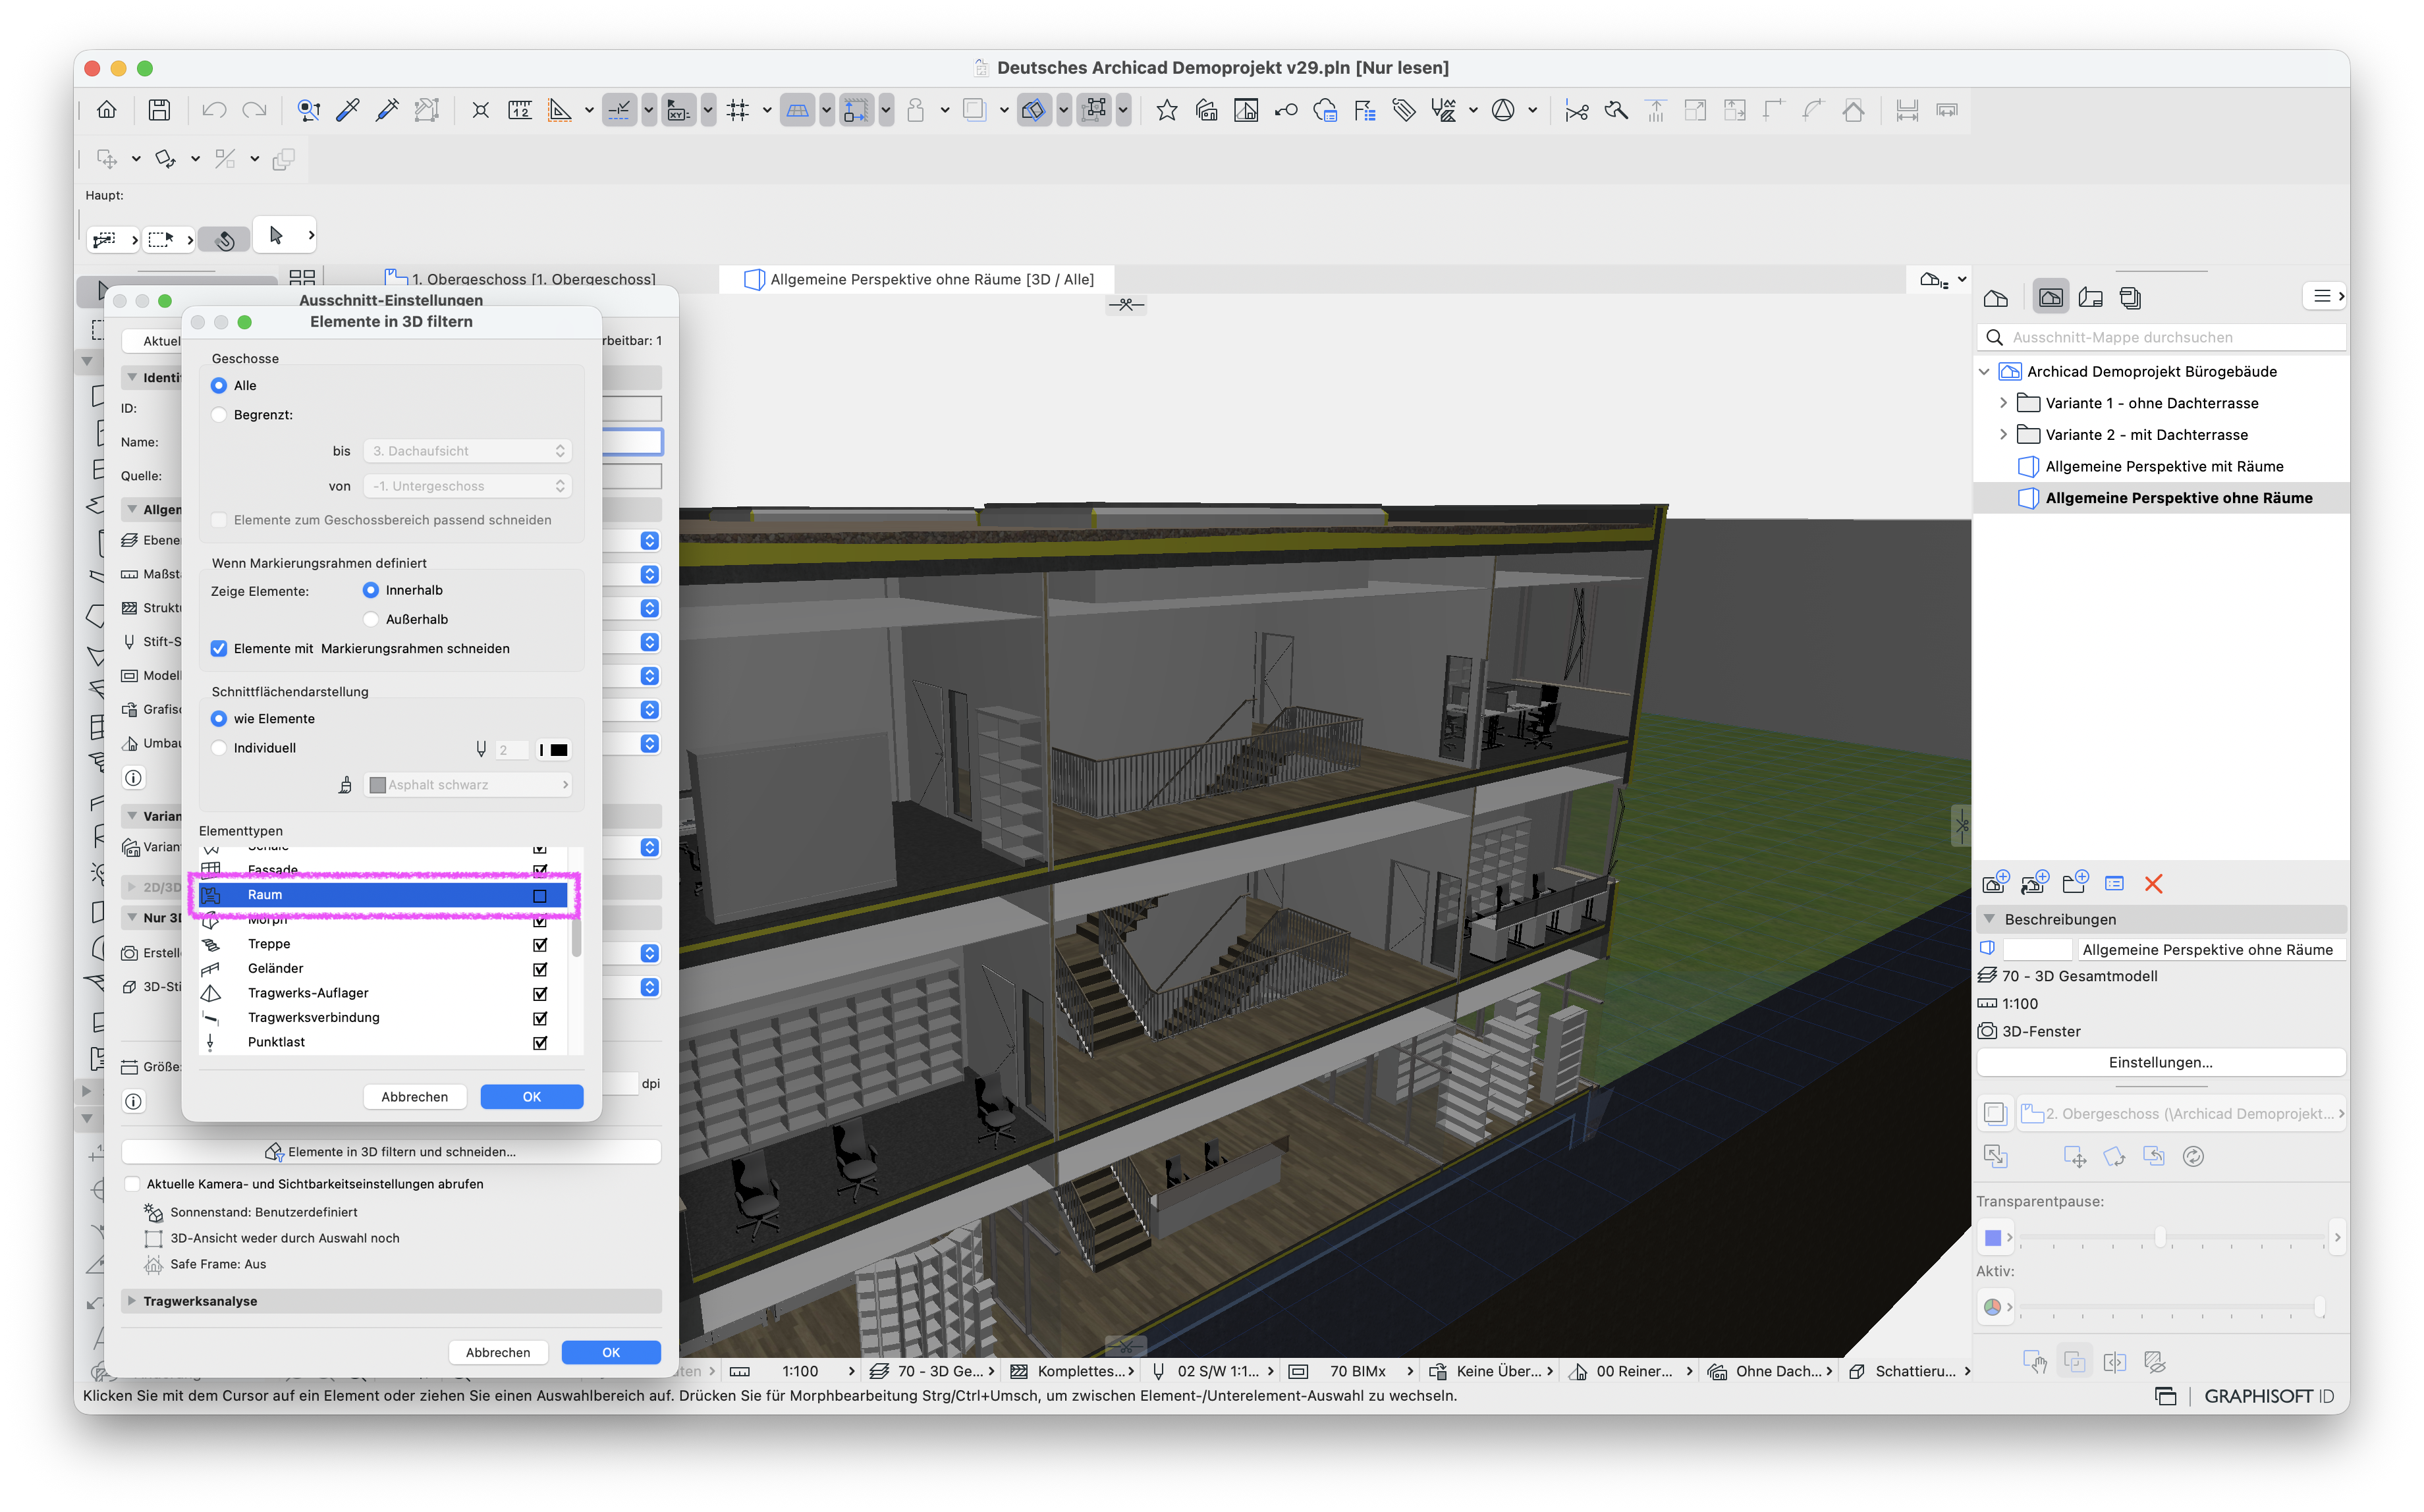Open the 70 - 3D Ge... layer combination dropdown
The height and width of the screenshot is (1512, 2424).
[932, 1371]
